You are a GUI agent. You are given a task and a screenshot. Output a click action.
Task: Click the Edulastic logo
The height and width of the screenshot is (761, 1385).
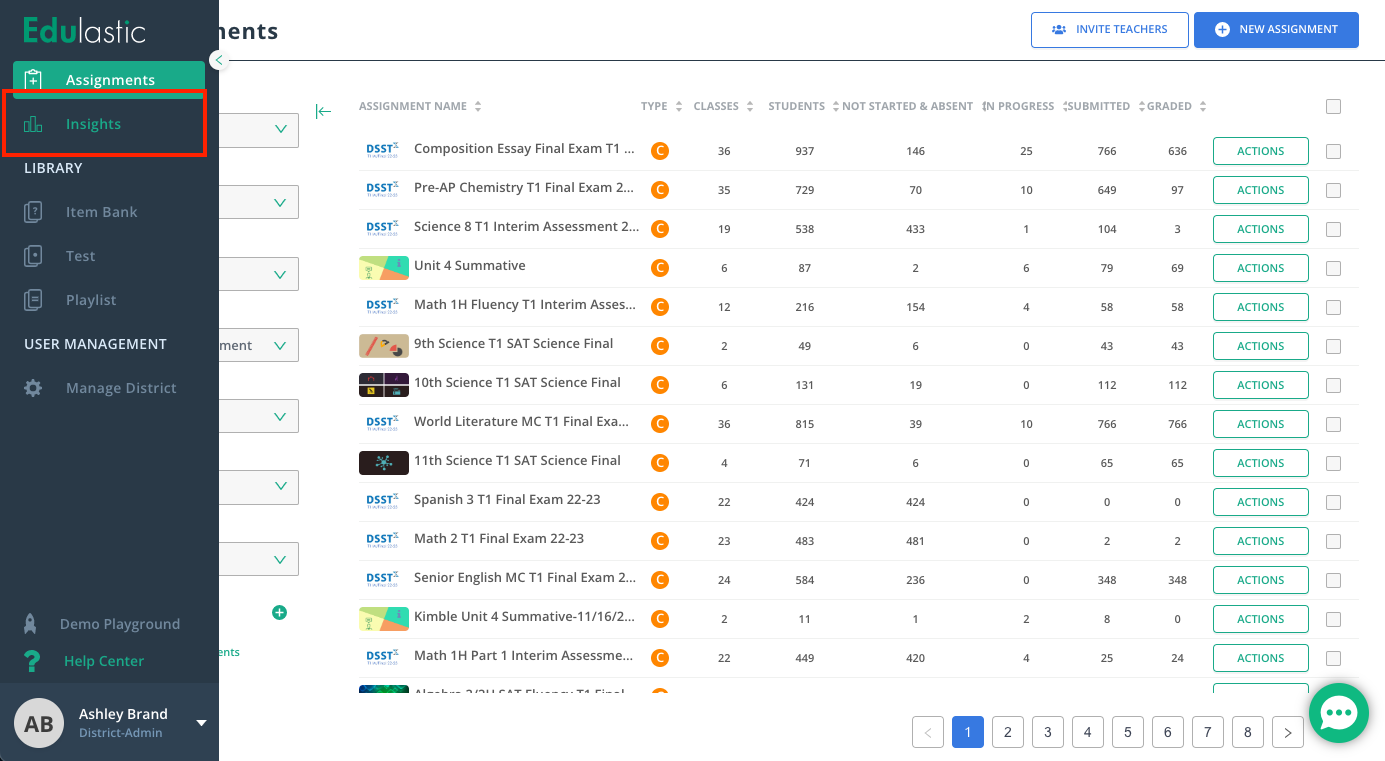click(x=85, y=30)
